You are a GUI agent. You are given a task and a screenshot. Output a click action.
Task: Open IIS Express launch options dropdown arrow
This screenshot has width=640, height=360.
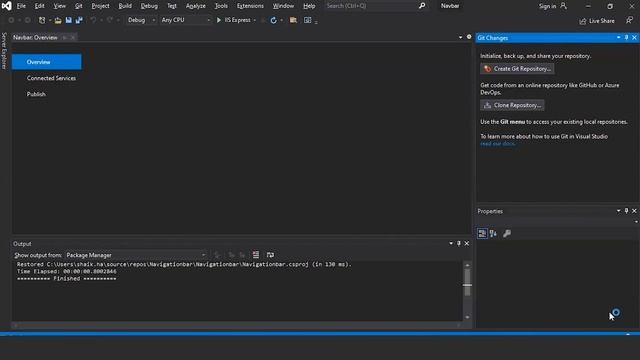pos(255,20)
